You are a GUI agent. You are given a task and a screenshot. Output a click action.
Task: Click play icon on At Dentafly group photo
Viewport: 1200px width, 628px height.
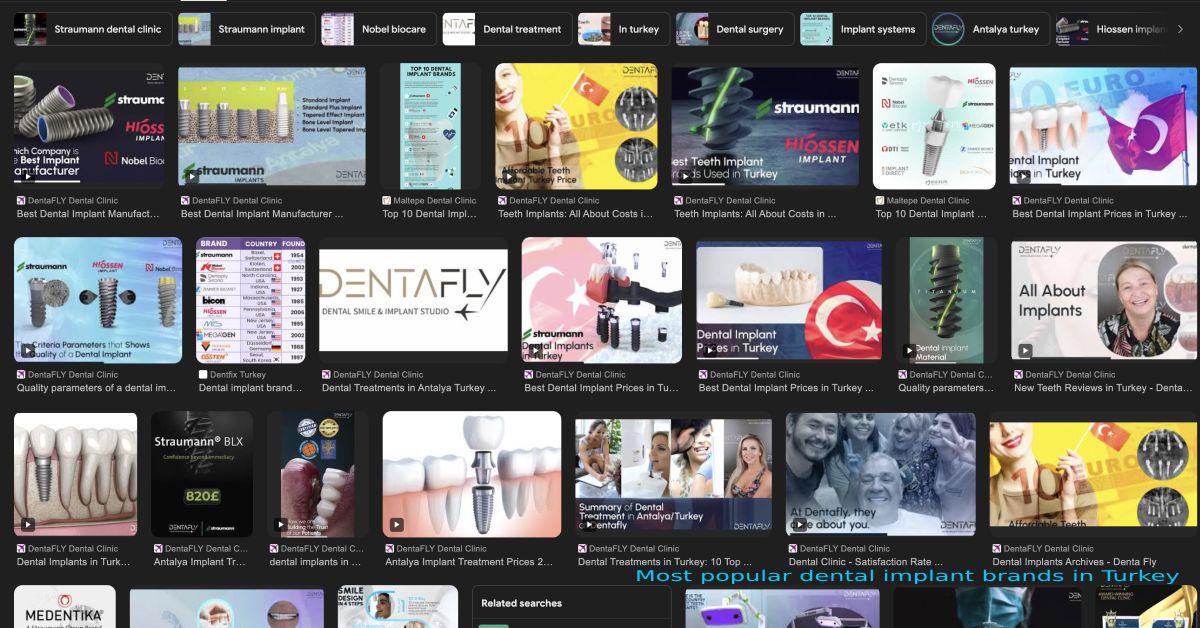click(x=800, y=524)
